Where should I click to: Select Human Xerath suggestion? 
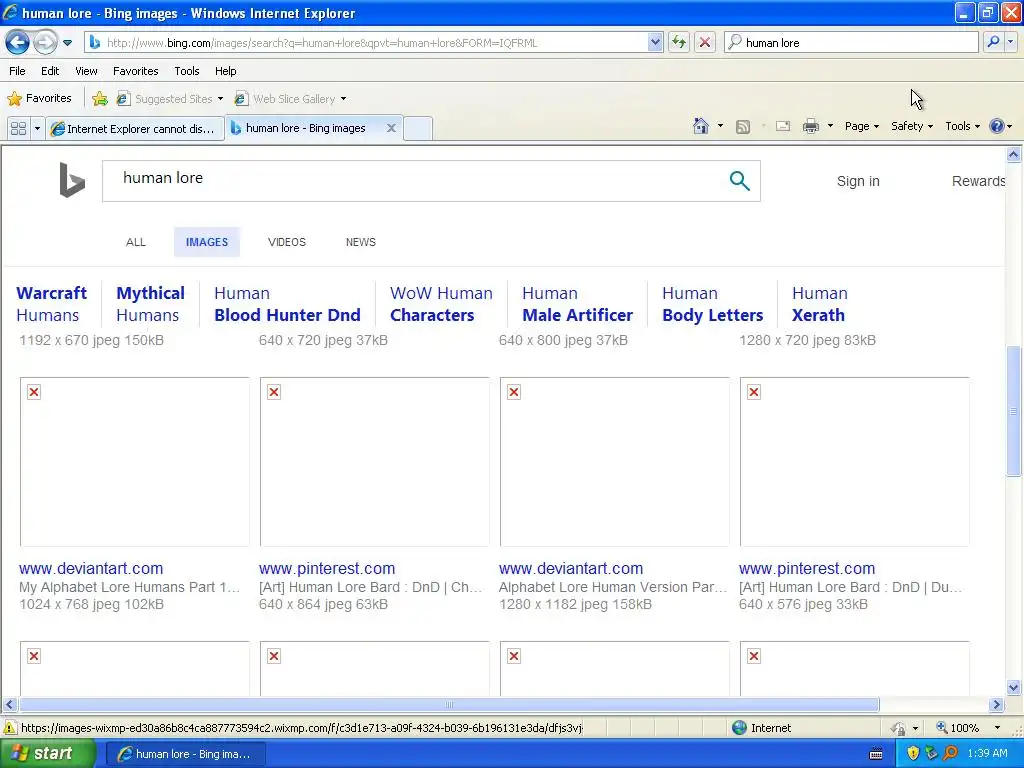[820, 304]
